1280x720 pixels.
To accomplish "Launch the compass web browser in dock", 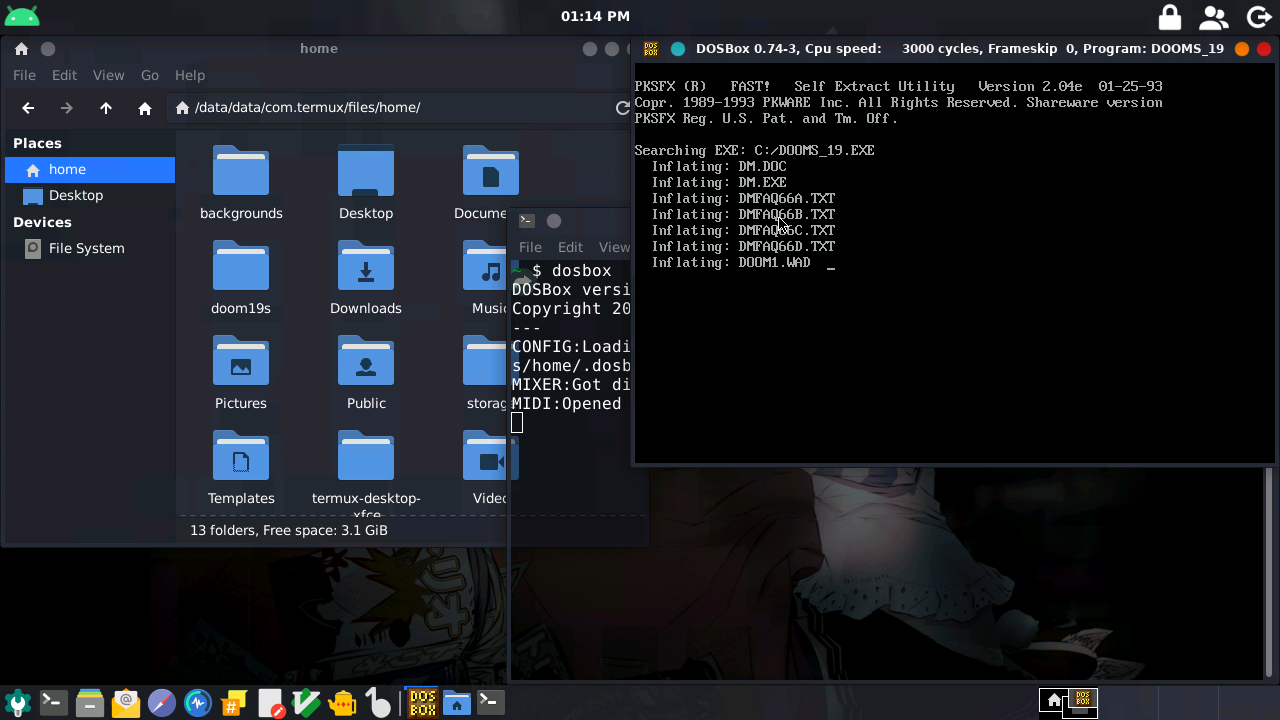I will pos(162,703).
